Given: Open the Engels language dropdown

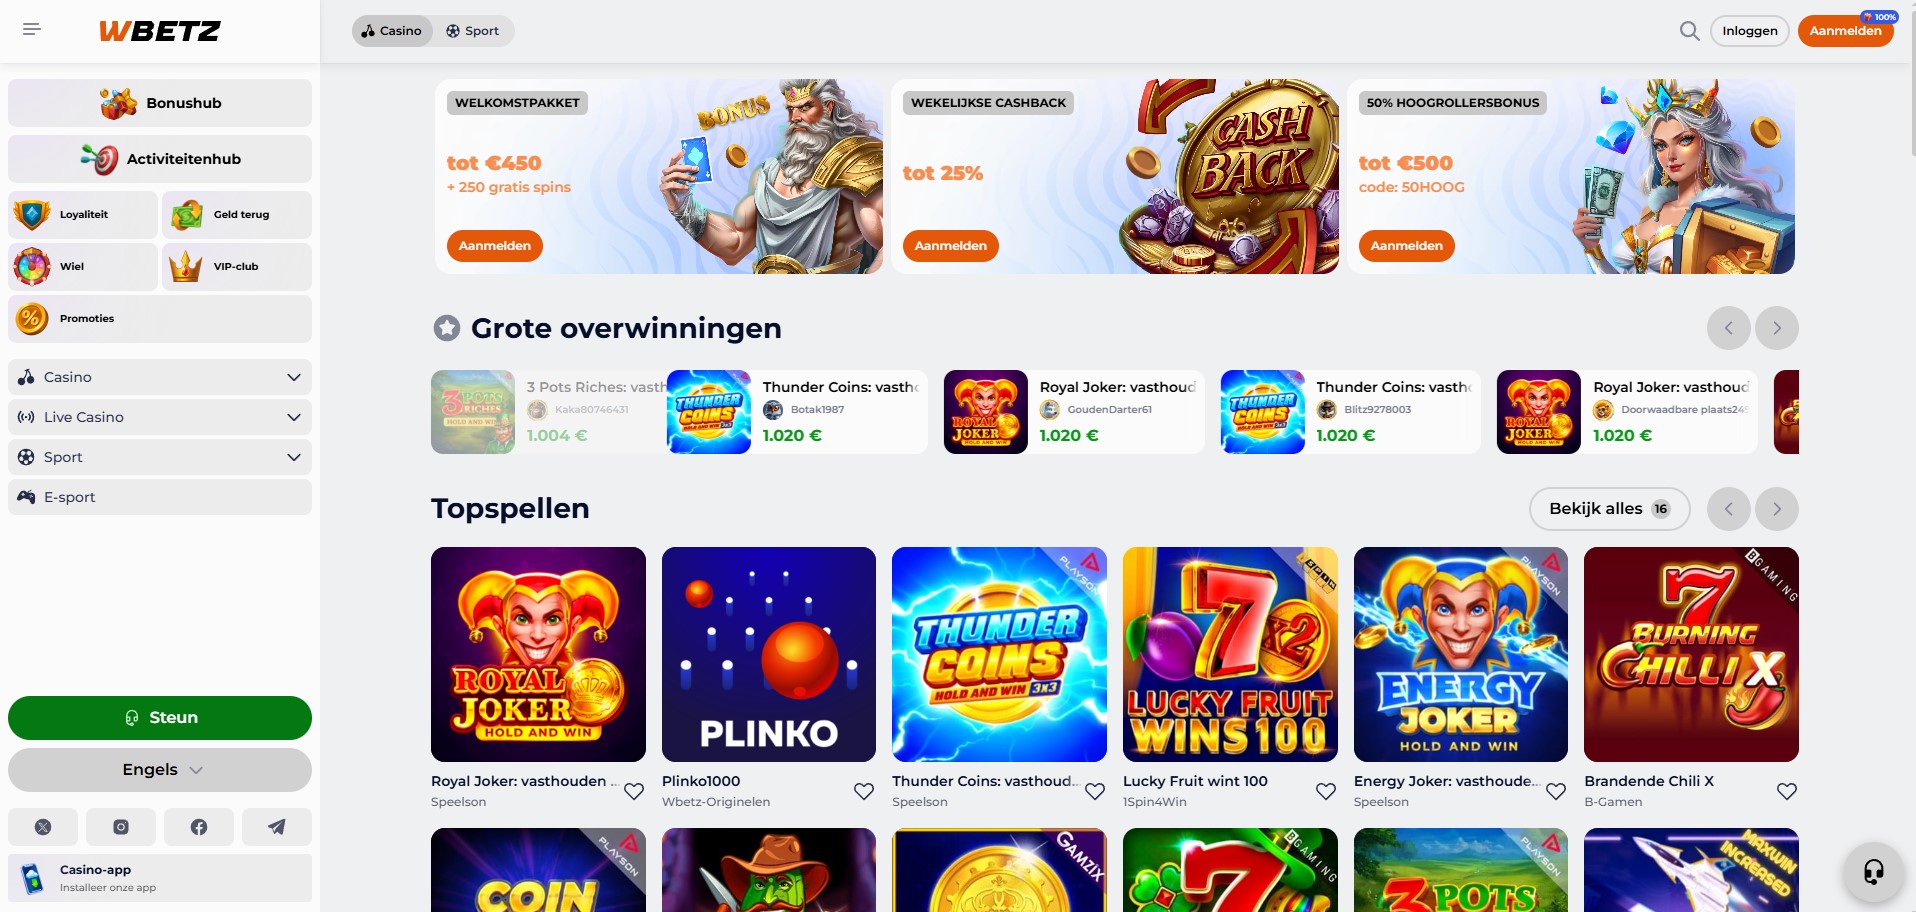Looking at the screenshot, I should [x=160, y=770].
